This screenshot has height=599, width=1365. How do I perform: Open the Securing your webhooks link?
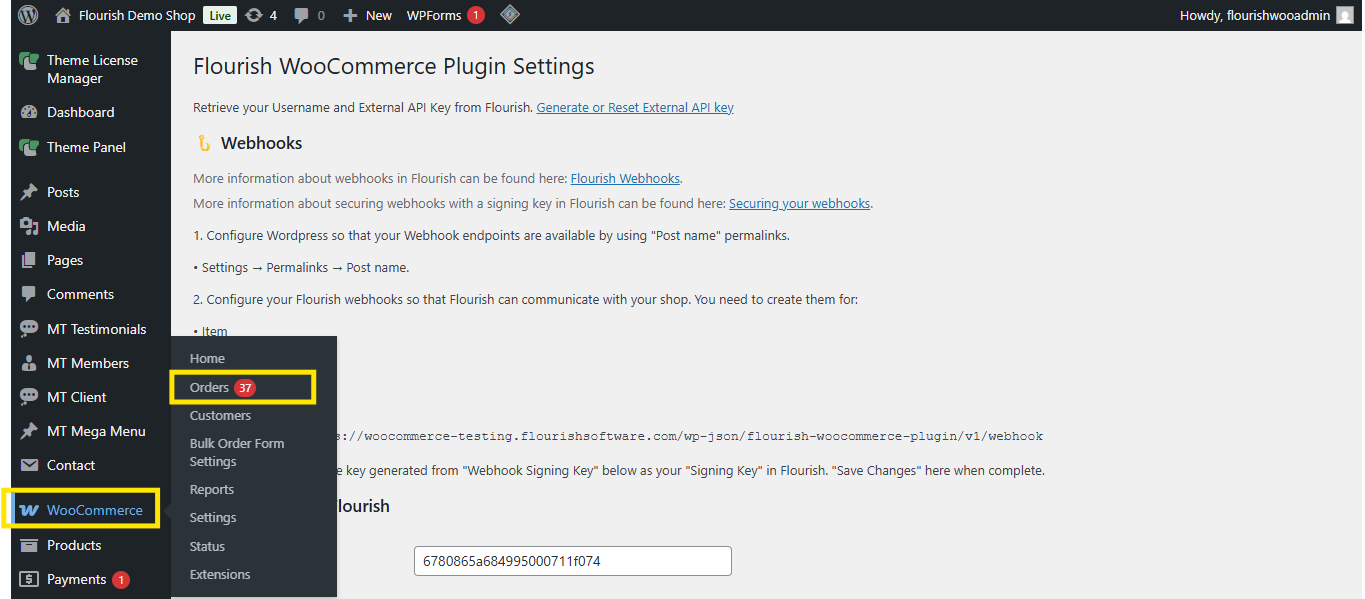click(799, 203)
